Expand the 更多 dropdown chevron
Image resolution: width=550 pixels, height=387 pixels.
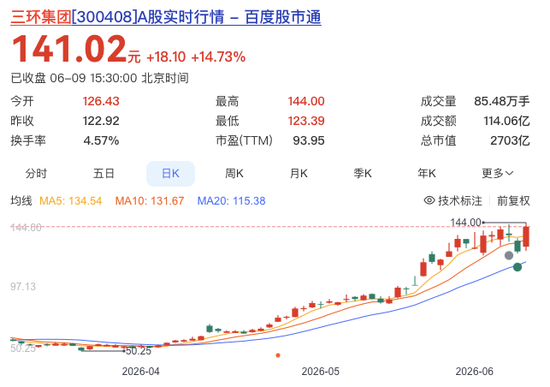510,173
